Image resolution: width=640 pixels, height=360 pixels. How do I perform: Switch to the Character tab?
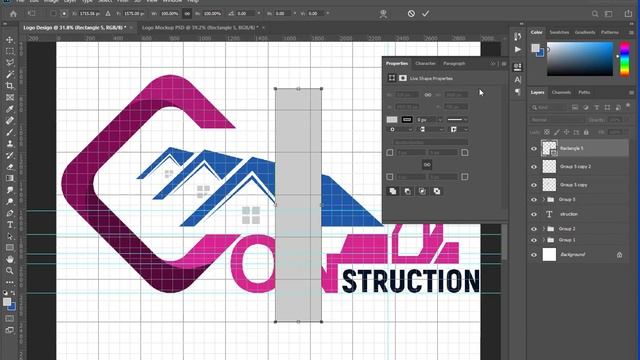pyautogui.click(x=425, y=63)
